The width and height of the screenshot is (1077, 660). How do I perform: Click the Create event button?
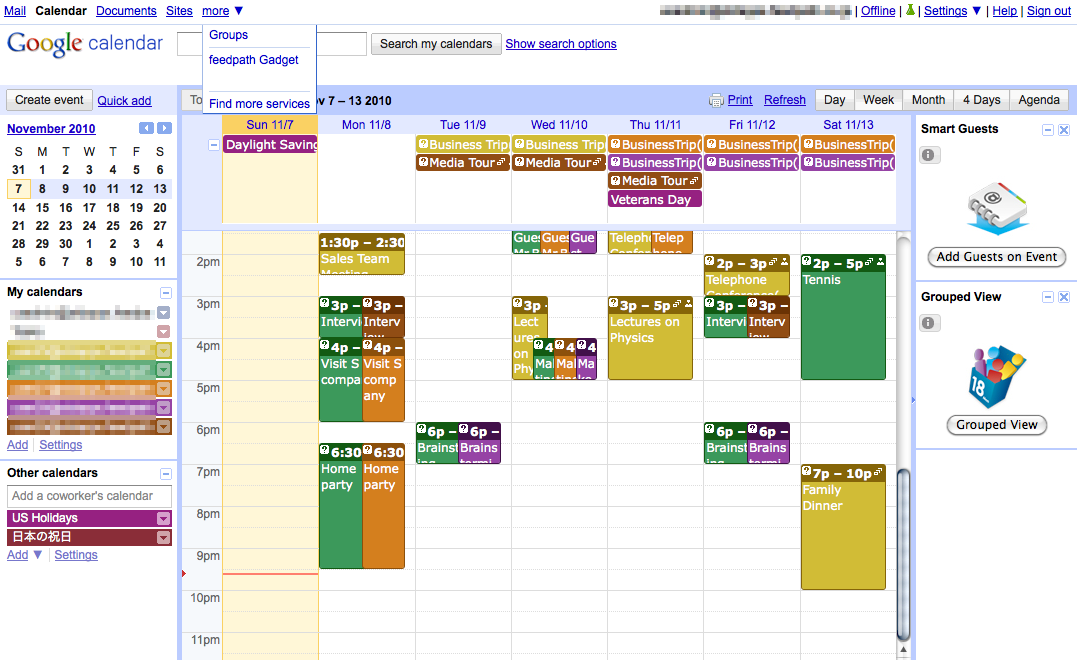click(x=49, y=100)
